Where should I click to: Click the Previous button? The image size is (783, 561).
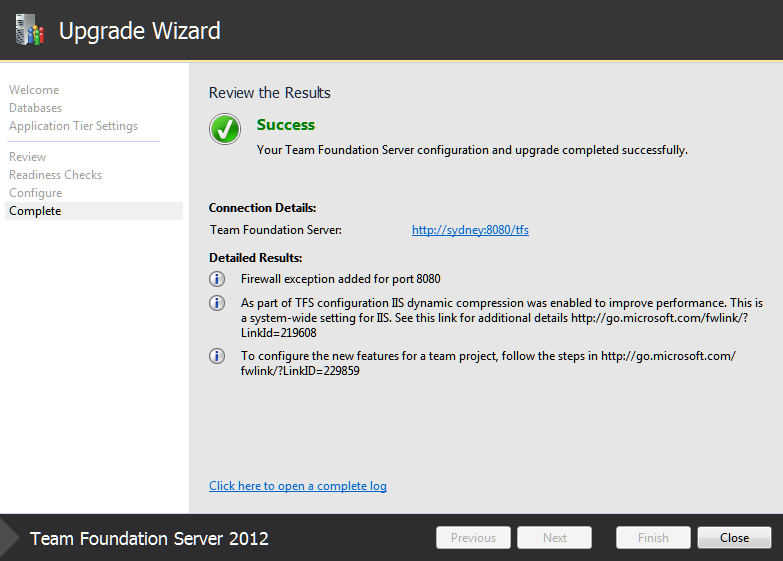point(473,538)
